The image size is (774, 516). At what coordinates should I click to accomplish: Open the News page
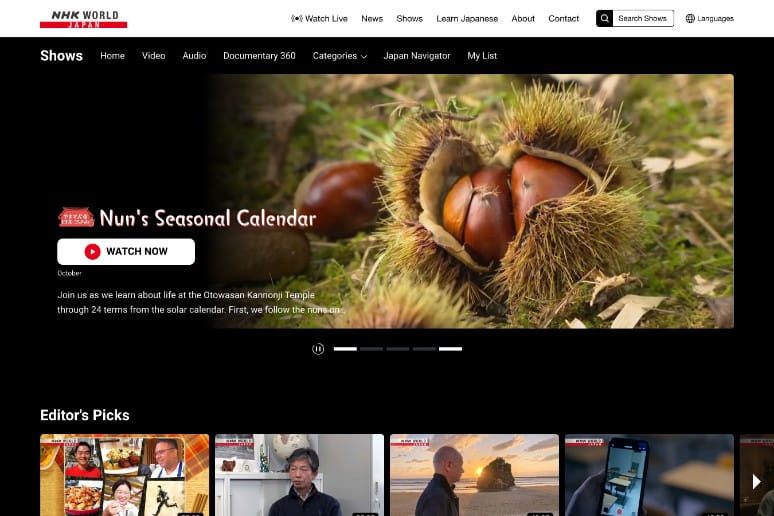click(372, 18)
